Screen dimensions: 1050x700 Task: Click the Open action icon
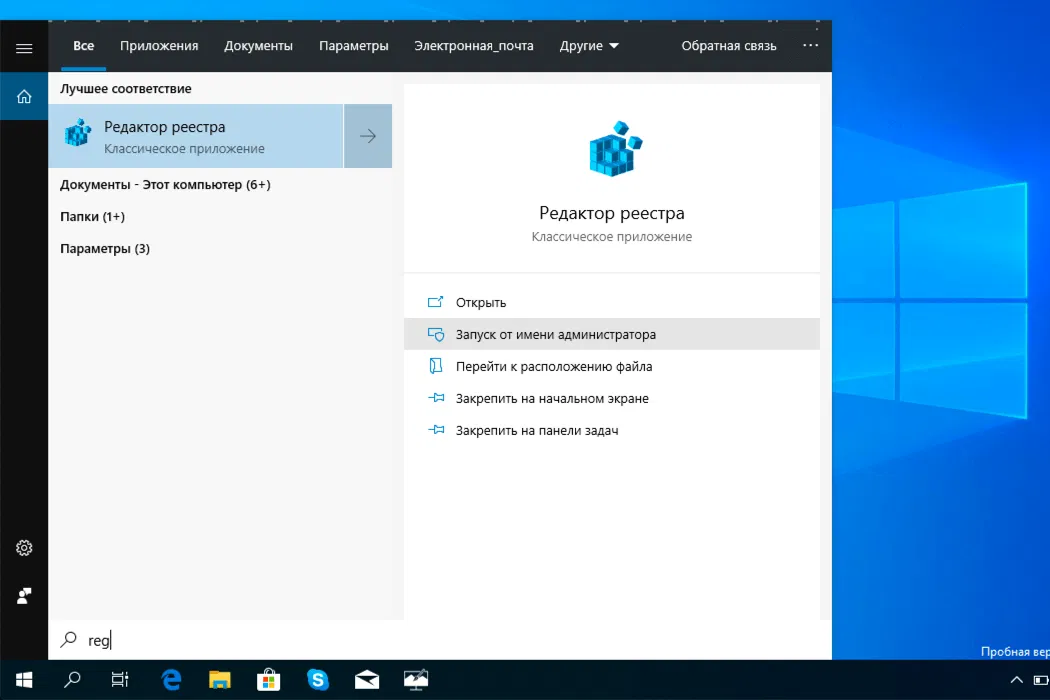point(435,302)
